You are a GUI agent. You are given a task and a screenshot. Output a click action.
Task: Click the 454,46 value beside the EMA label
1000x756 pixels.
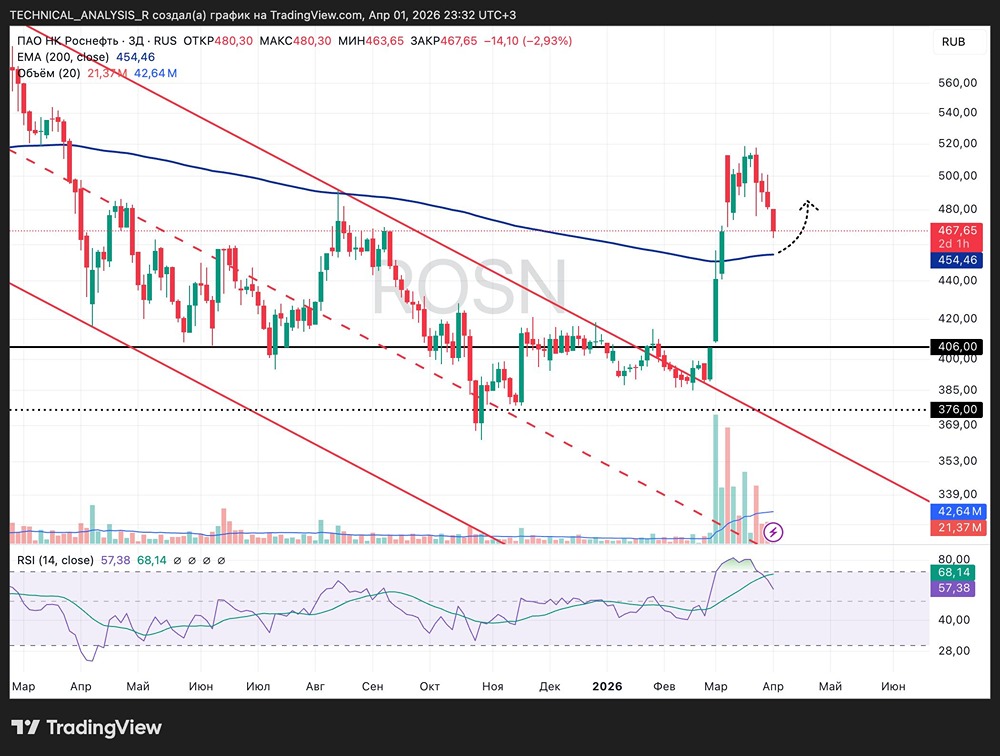(135, 57)
